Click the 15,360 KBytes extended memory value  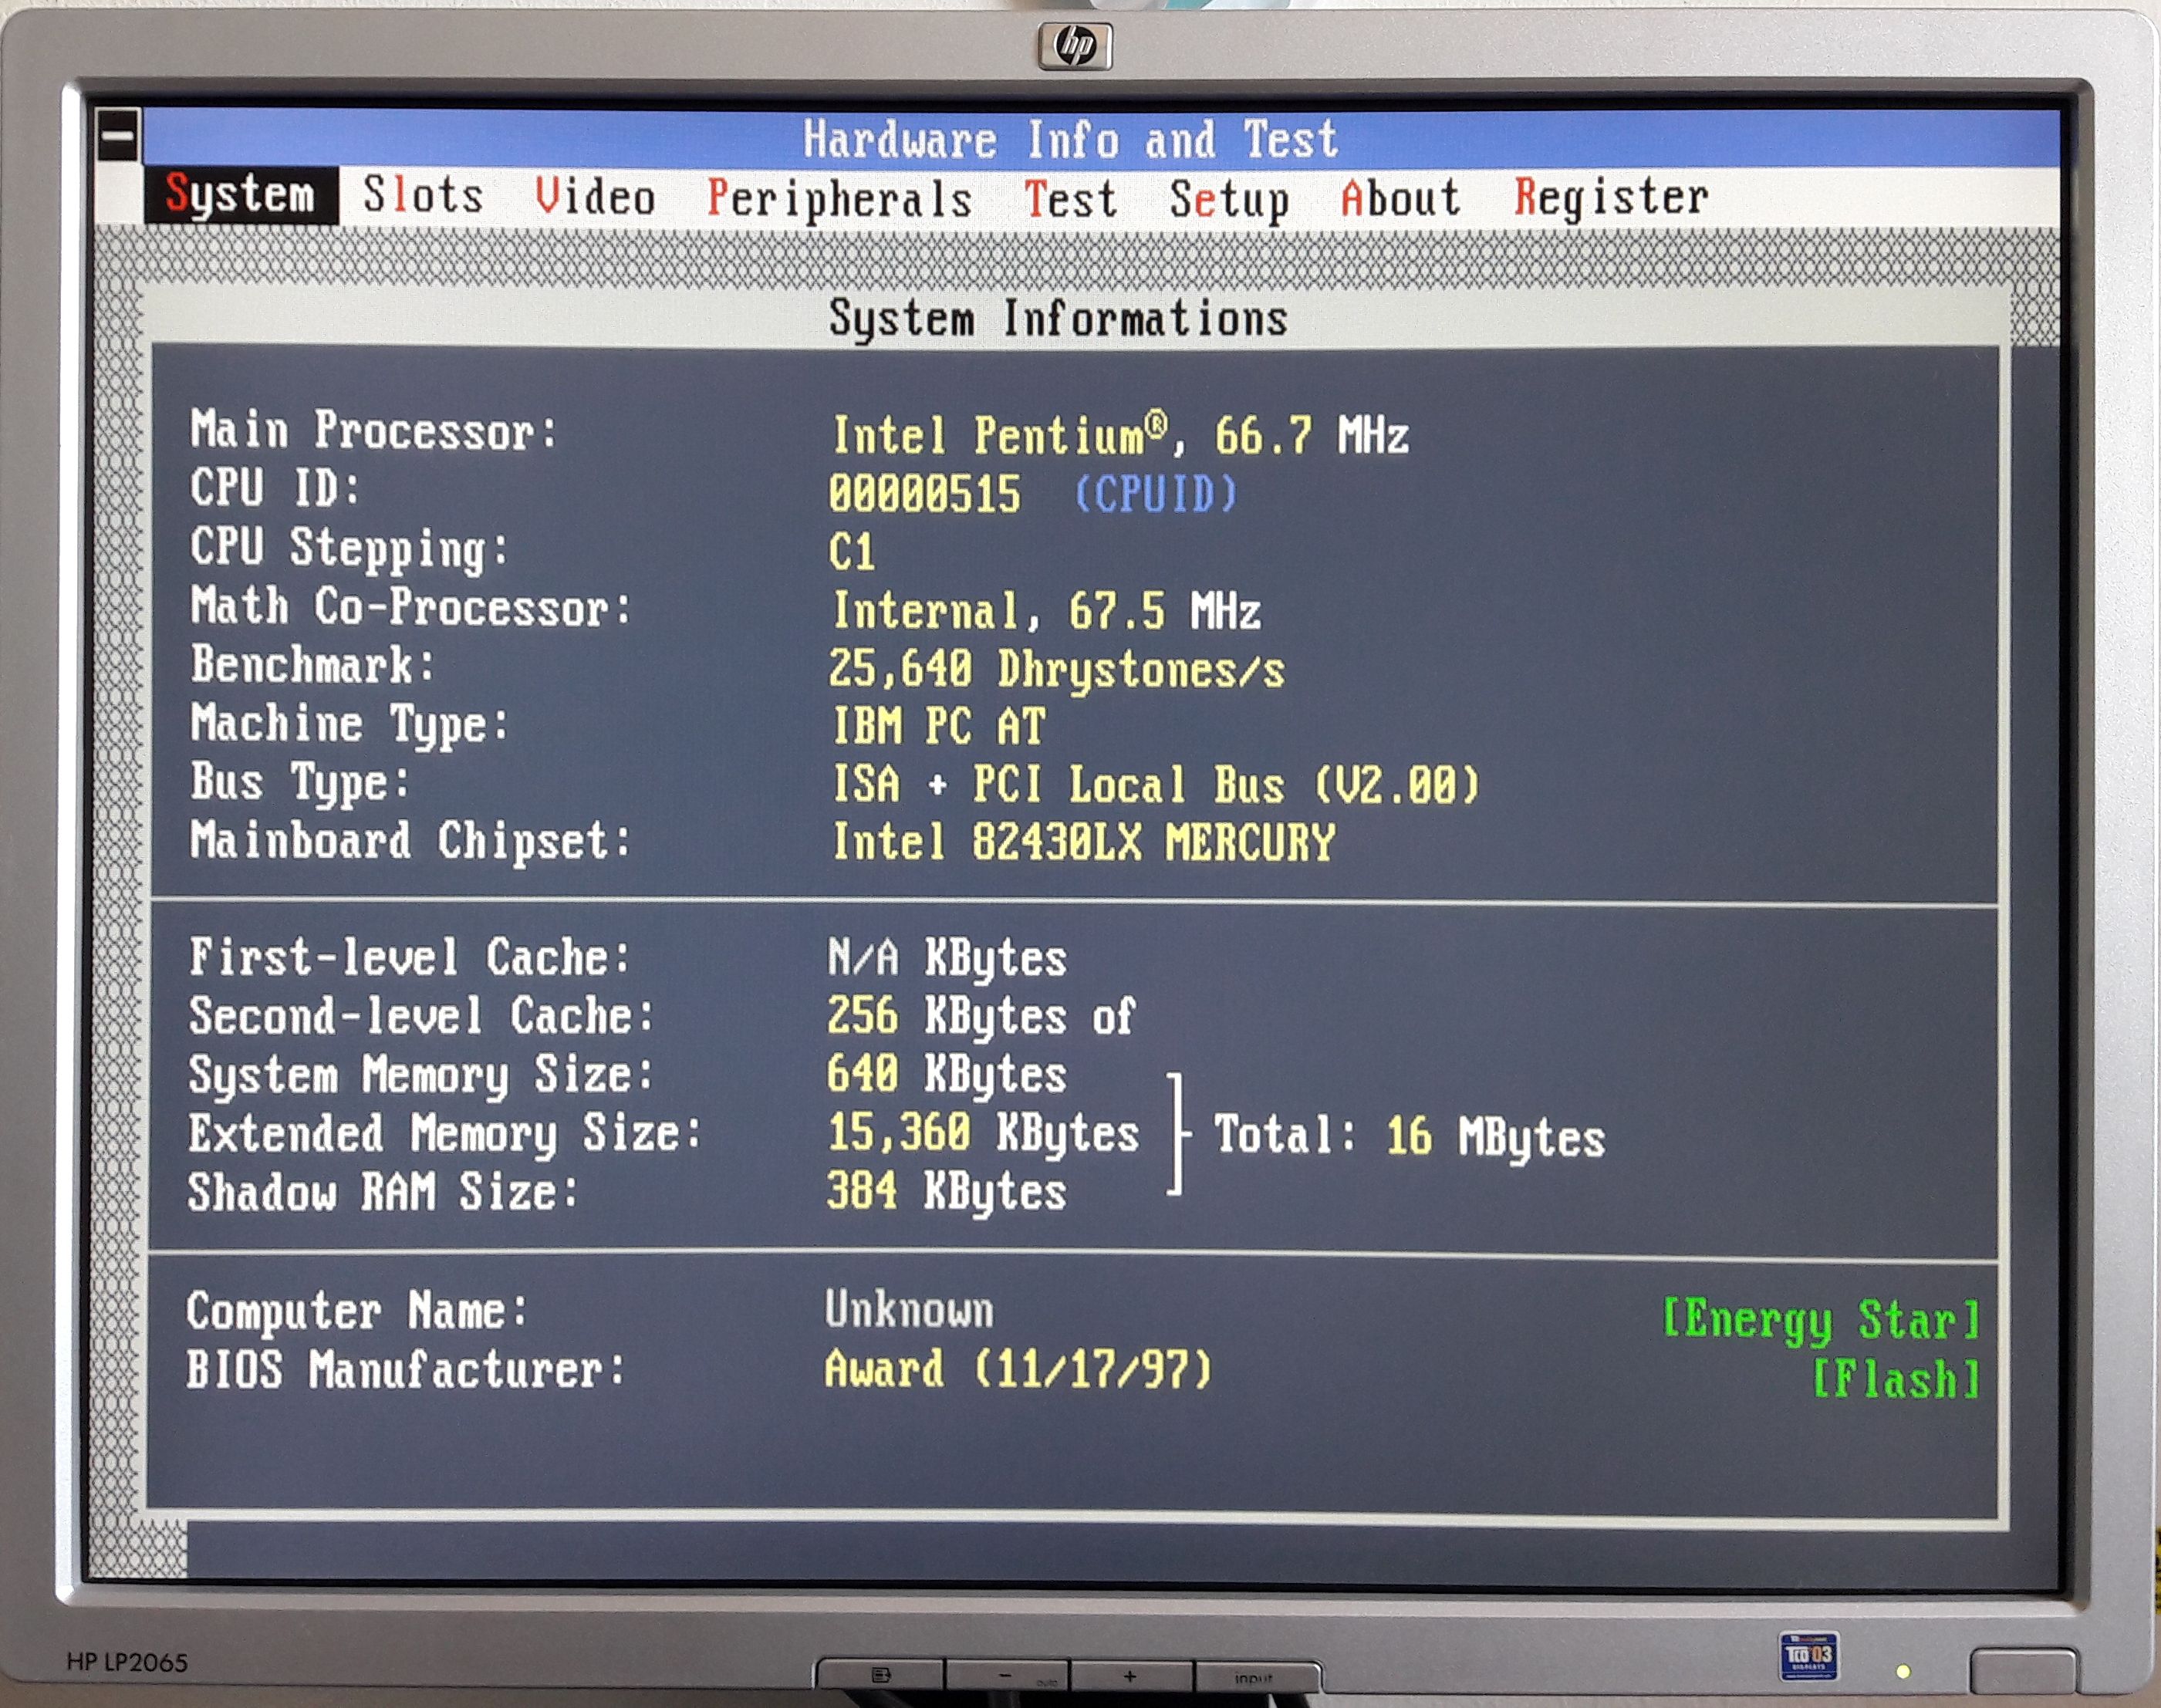tap(984, 1133)
